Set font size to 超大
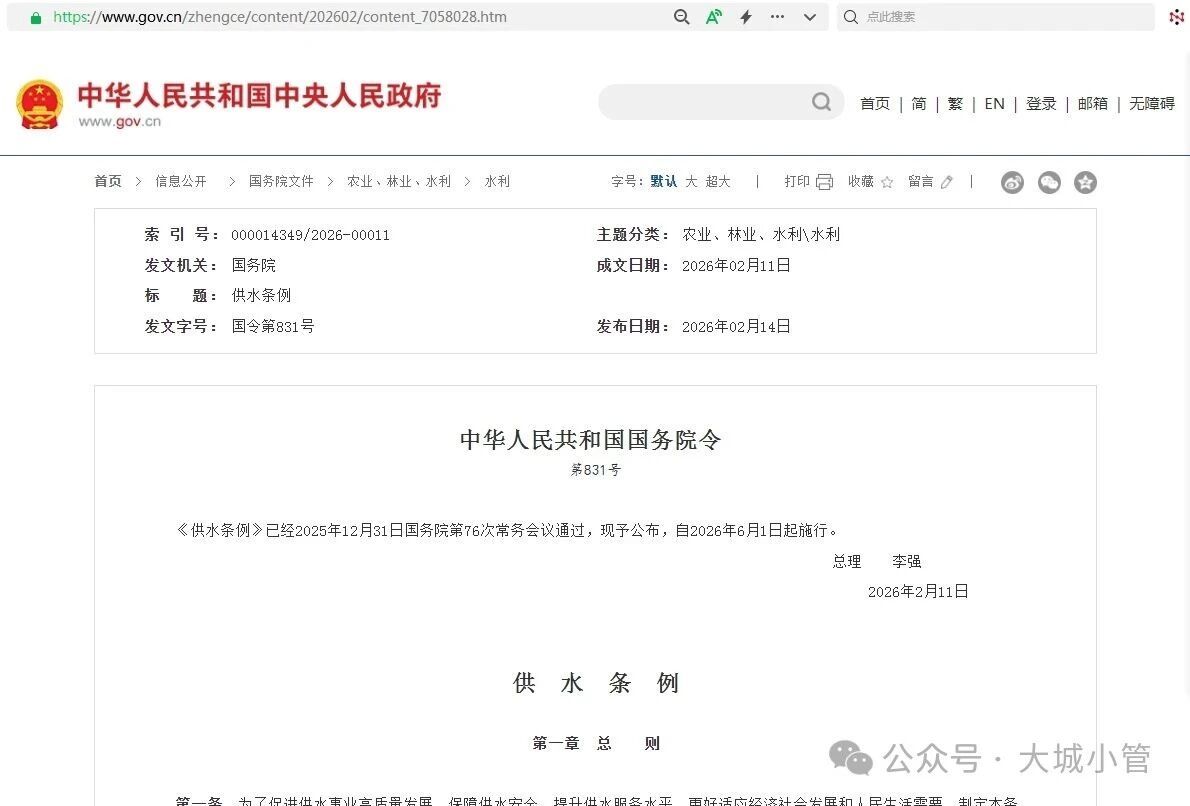The width and height of the screenshot is (1190, 806). 718,182
